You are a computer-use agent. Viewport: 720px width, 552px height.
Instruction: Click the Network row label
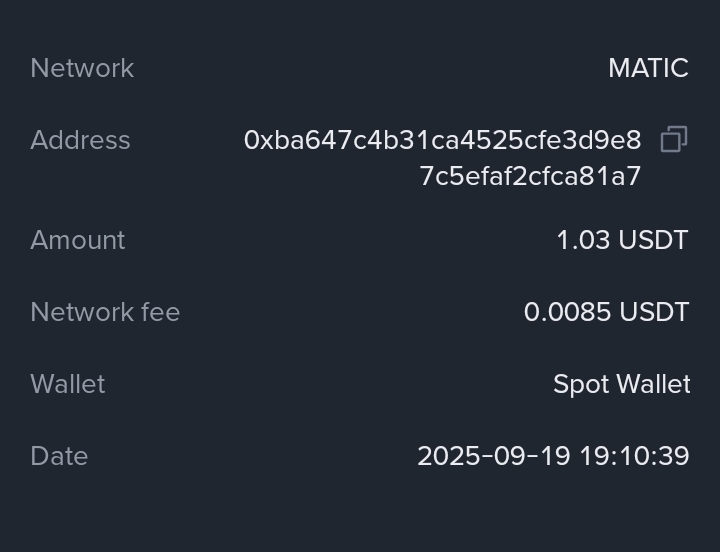(x=82, y=68)
